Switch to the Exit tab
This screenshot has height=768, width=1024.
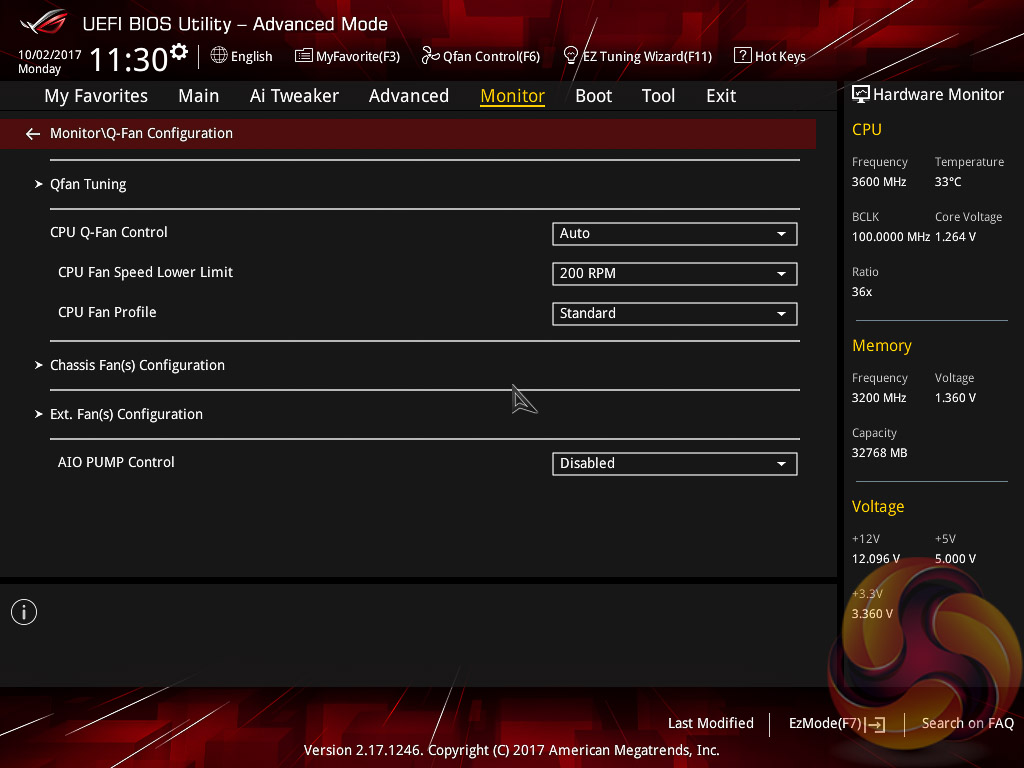point(721,96)
